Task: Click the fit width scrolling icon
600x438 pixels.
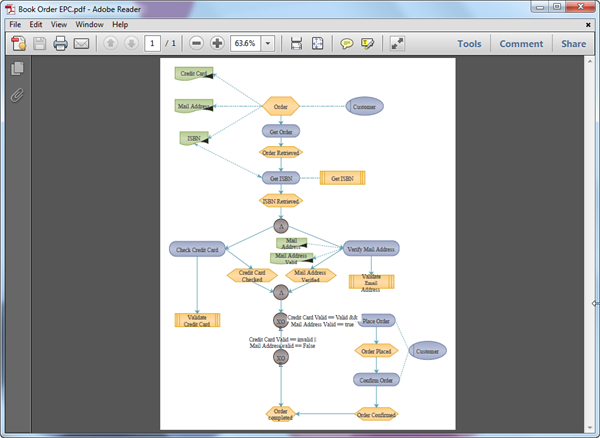Action: pyautogui.click(x=296, y=44)
